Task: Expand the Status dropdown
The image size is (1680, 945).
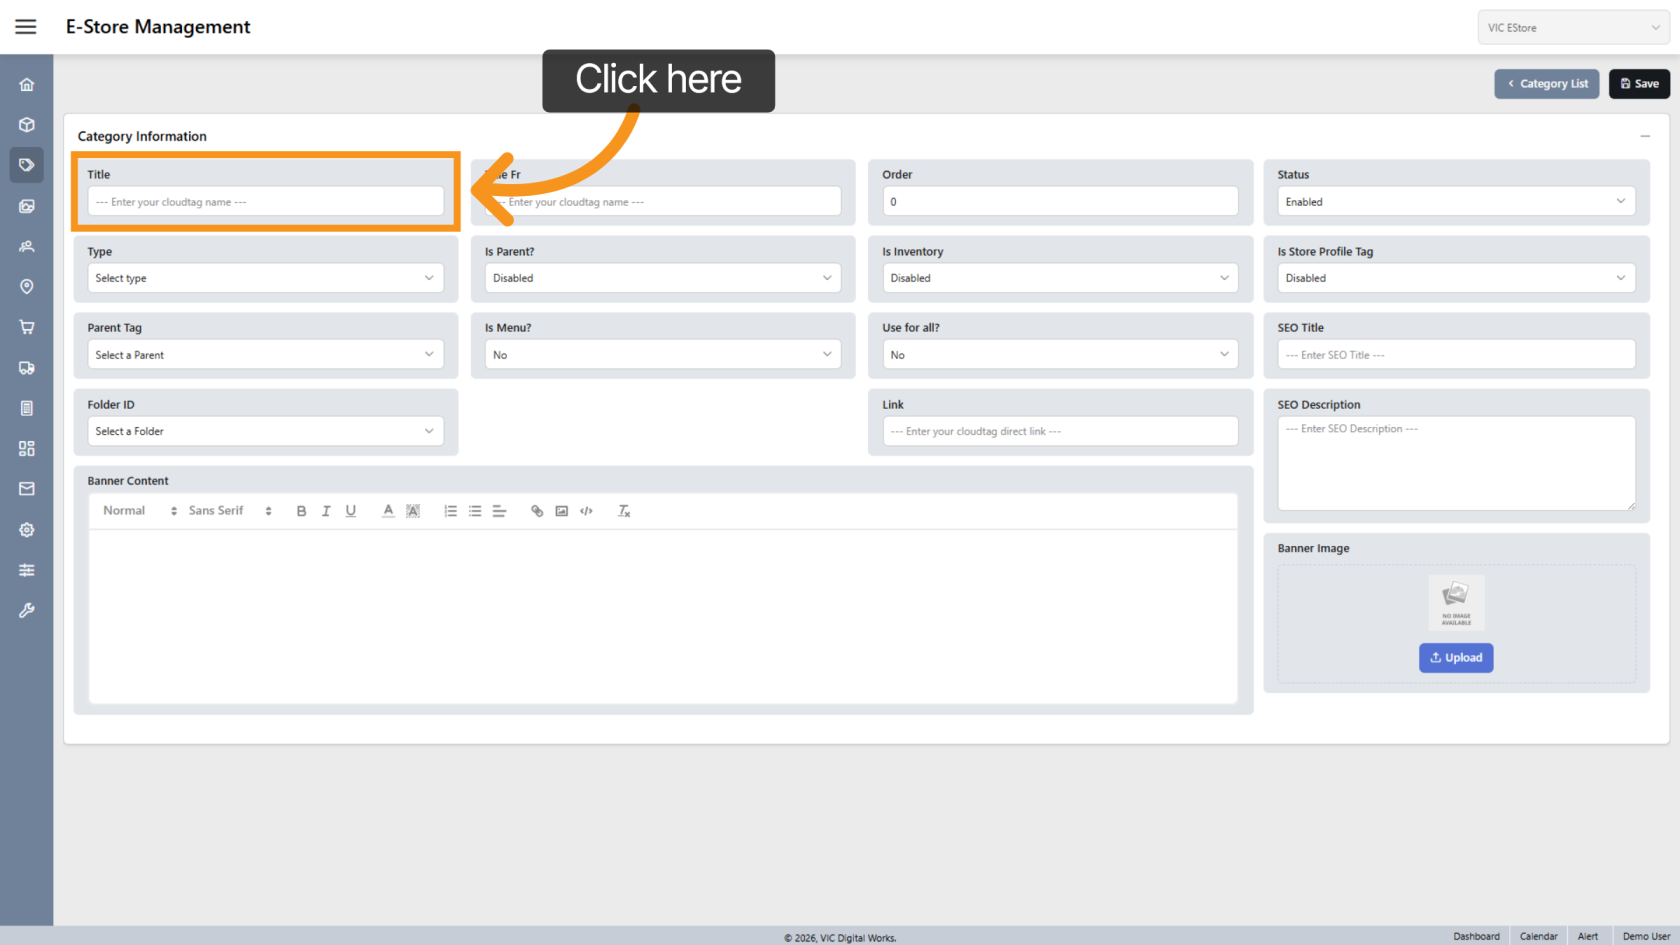Action: [1455, 202]
